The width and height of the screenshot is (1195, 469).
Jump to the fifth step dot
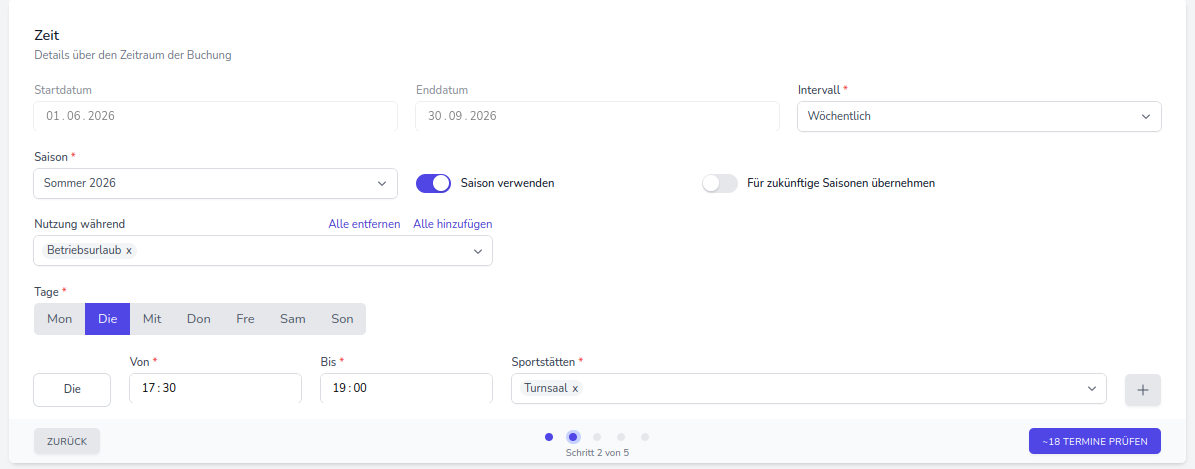(645, 437)
